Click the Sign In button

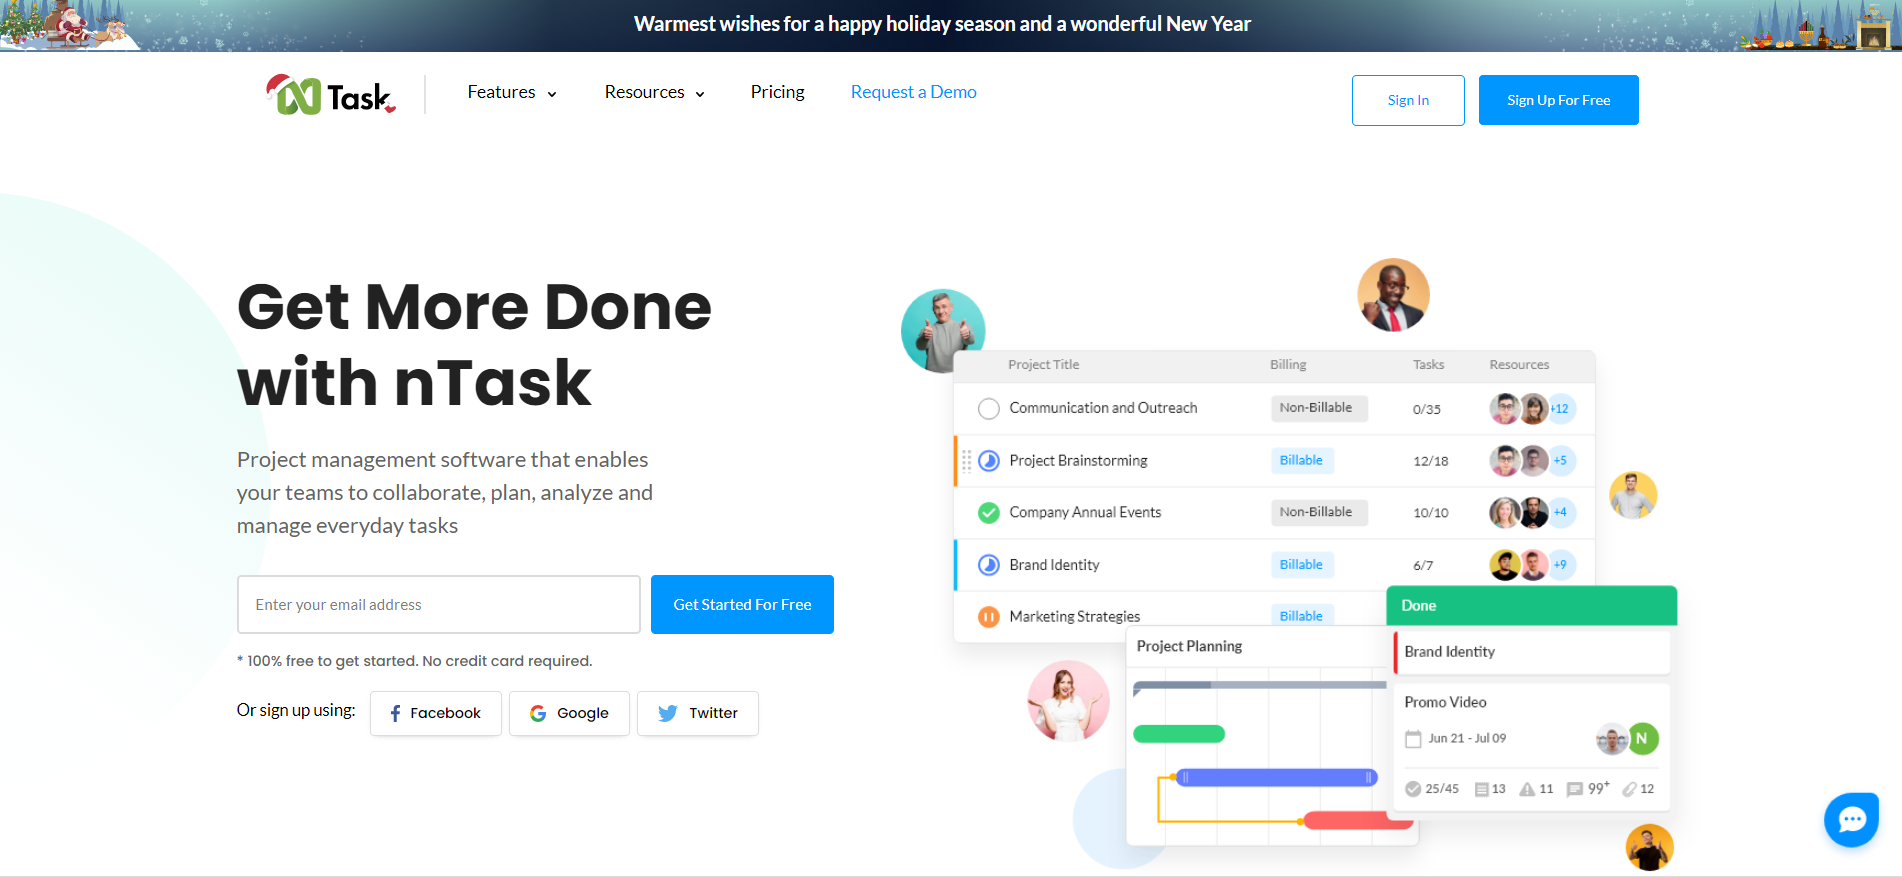coord(1408,100)
